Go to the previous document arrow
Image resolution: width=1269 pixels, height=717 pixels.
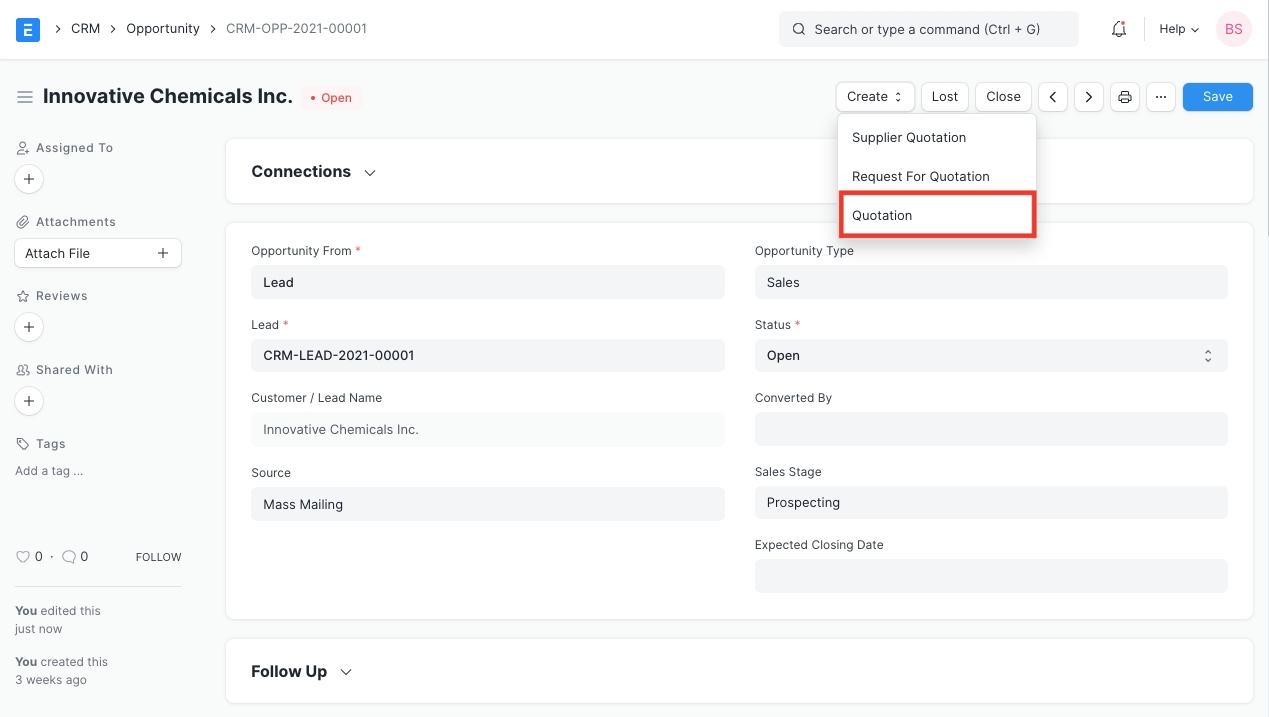[1053, 97]
